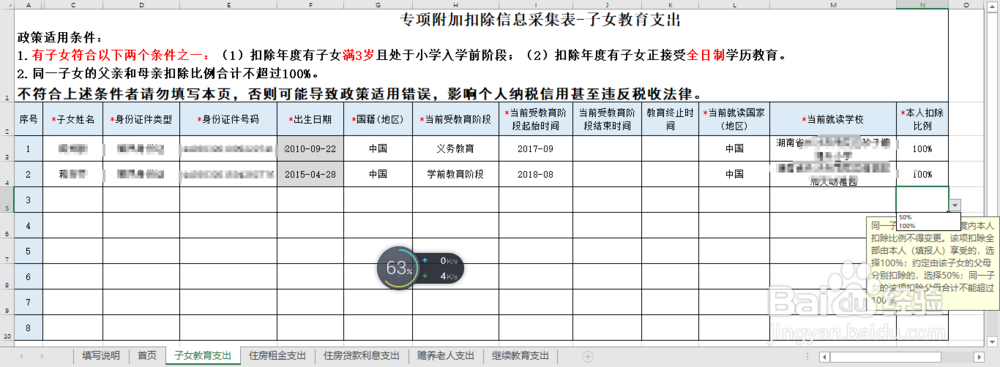This screenshot has height=367, width=1000.
Task: Select column O header
Action: point(966,4)
